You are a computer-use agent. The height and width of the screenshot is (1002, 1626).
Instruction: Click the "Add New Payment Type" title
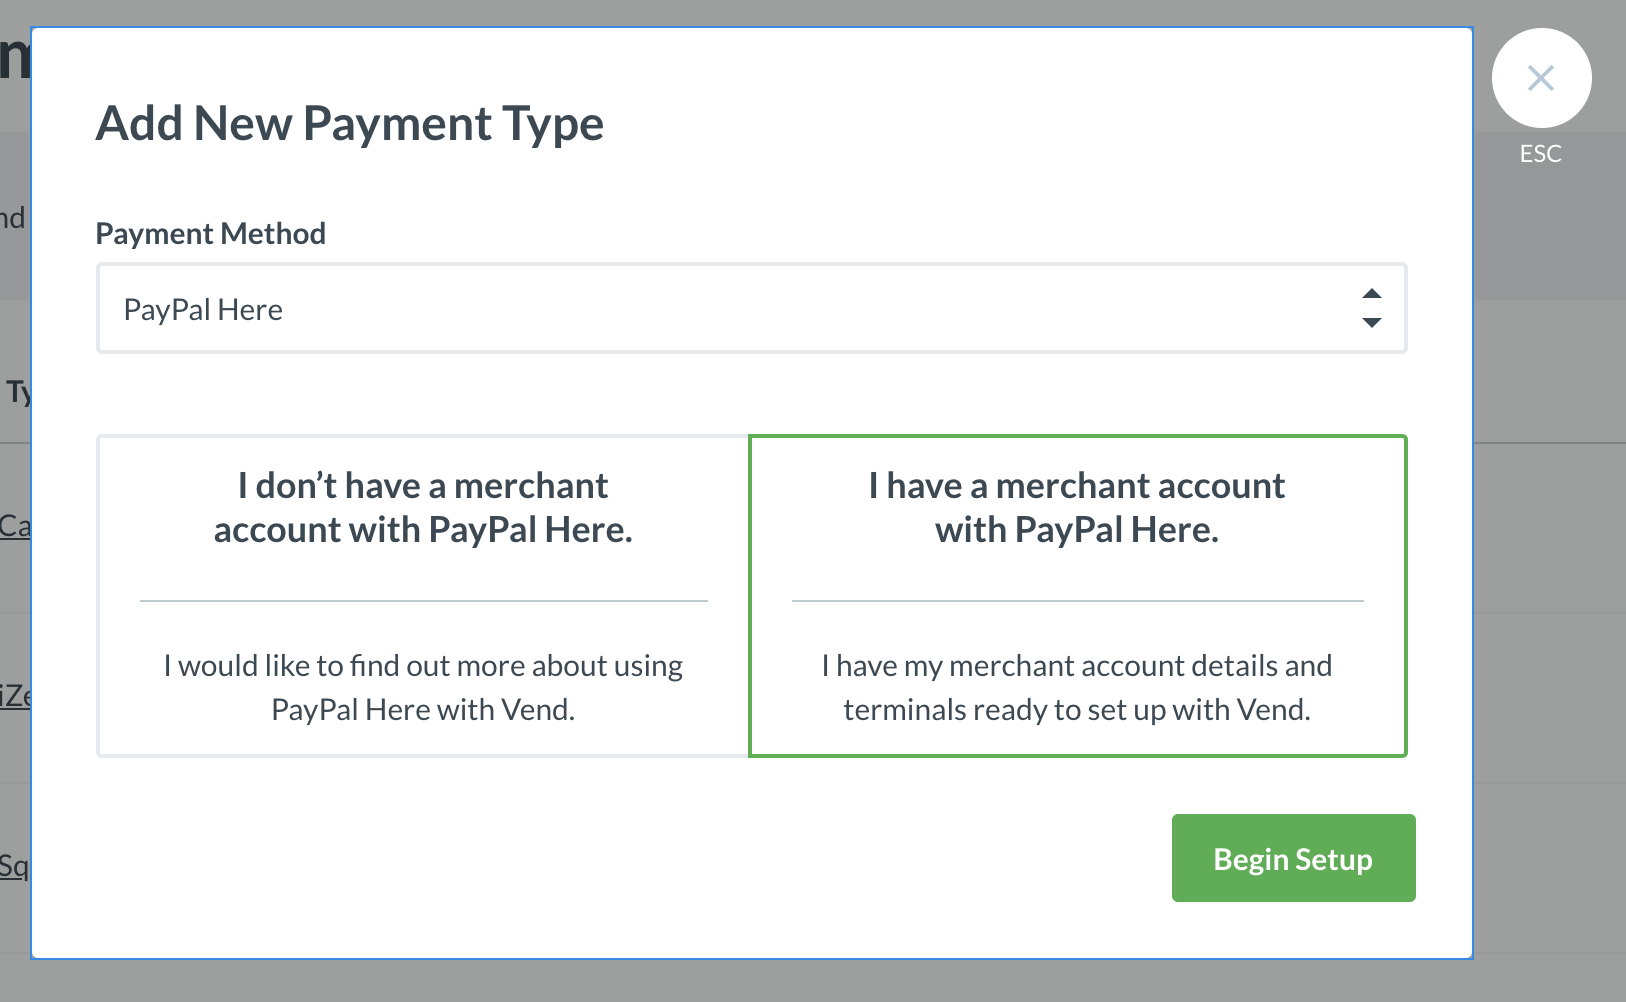pos(349,124)
